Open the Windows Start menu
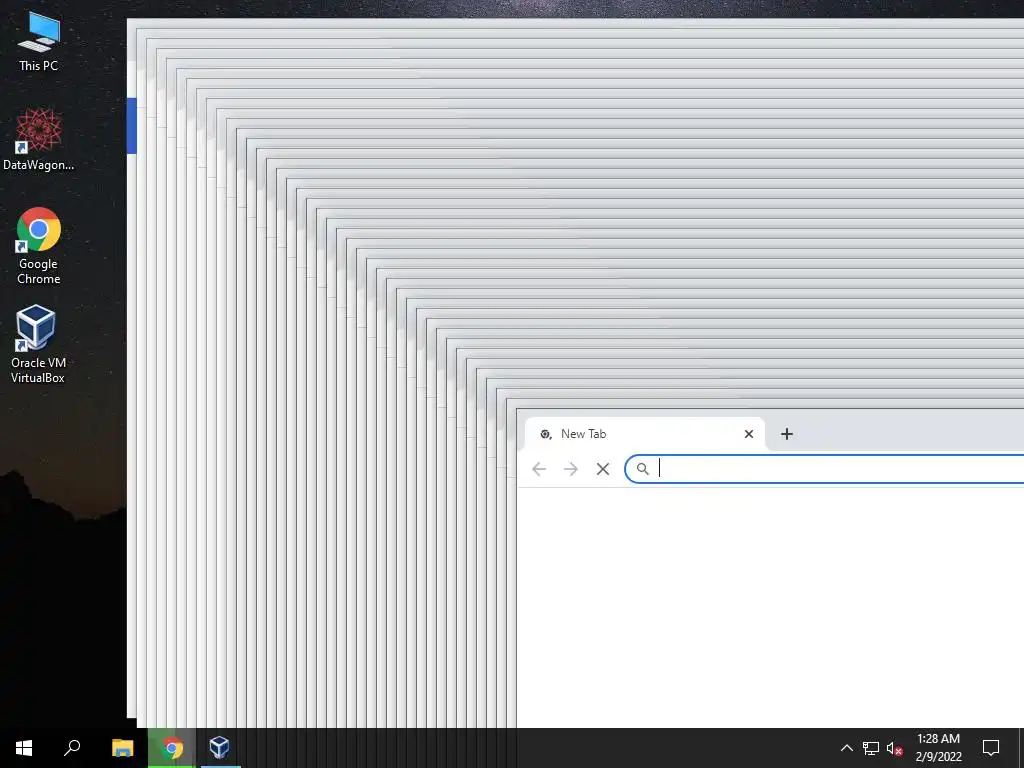Image resolution: width=1024 pixels, height=768 pixels. 24,748
